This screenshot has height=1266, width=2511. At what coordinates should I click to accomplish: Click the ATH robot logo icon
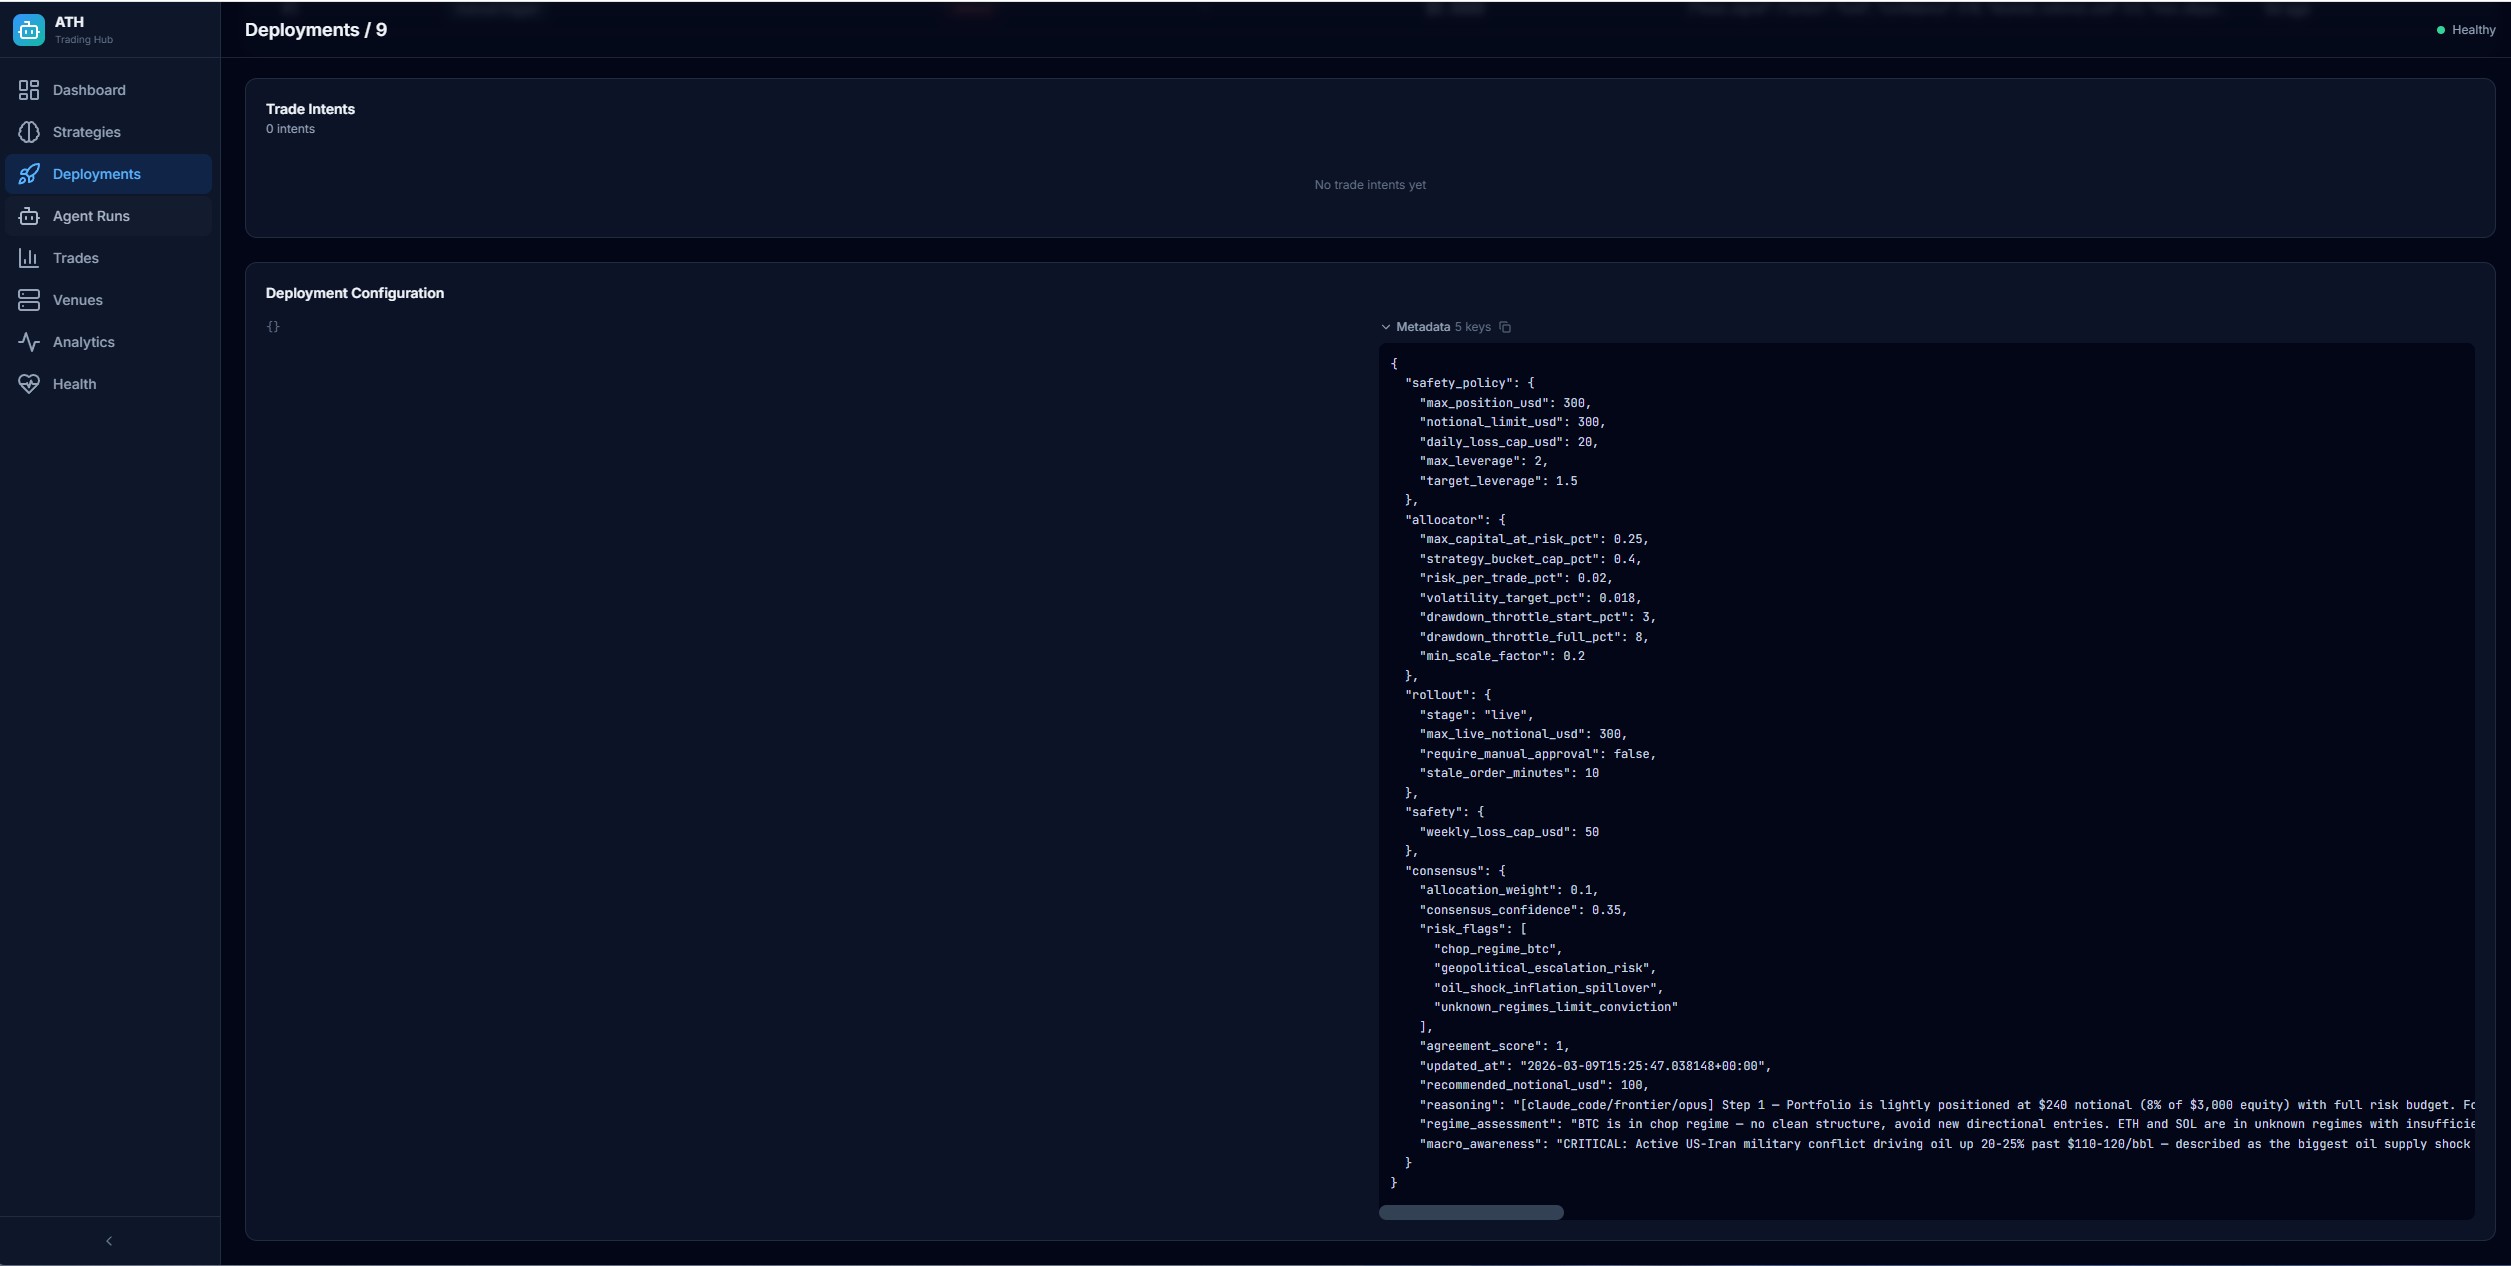(x=29, y=30)
